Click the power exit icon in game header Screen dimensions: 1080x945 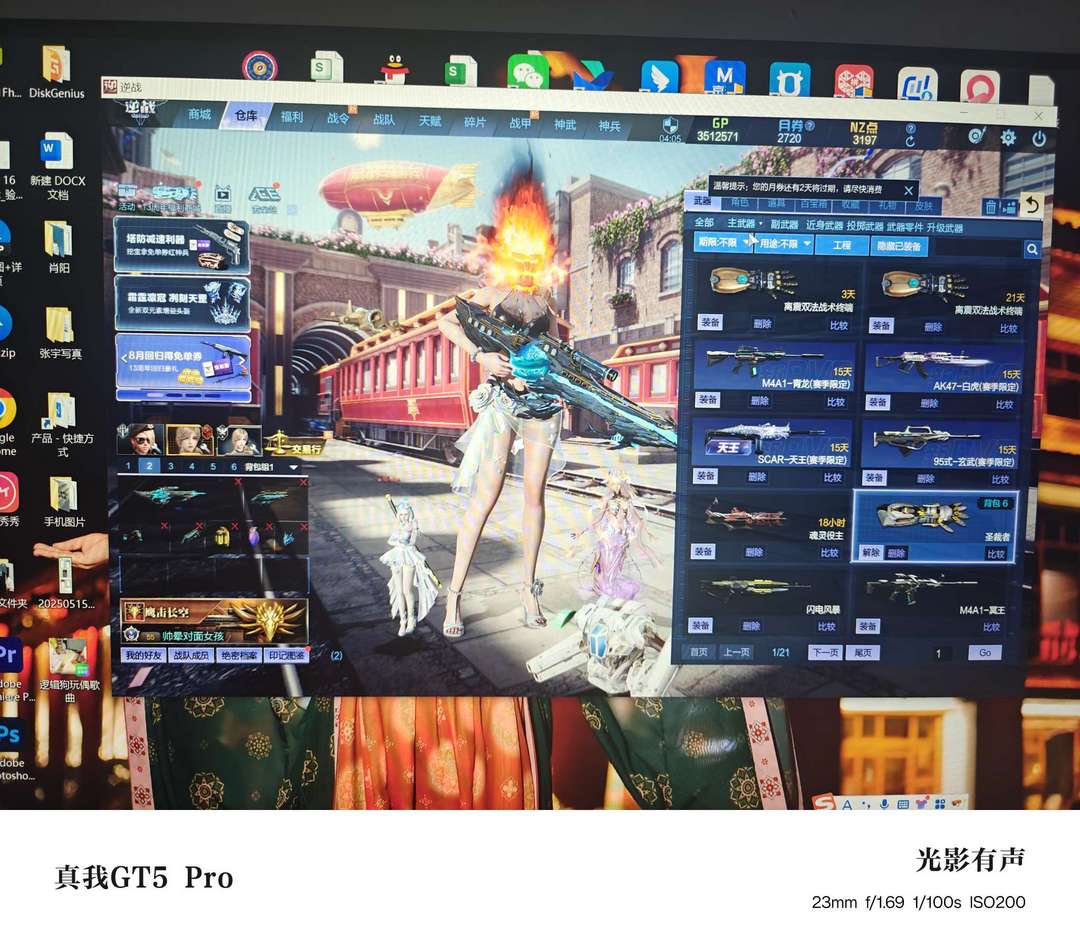coord(1039,139)
